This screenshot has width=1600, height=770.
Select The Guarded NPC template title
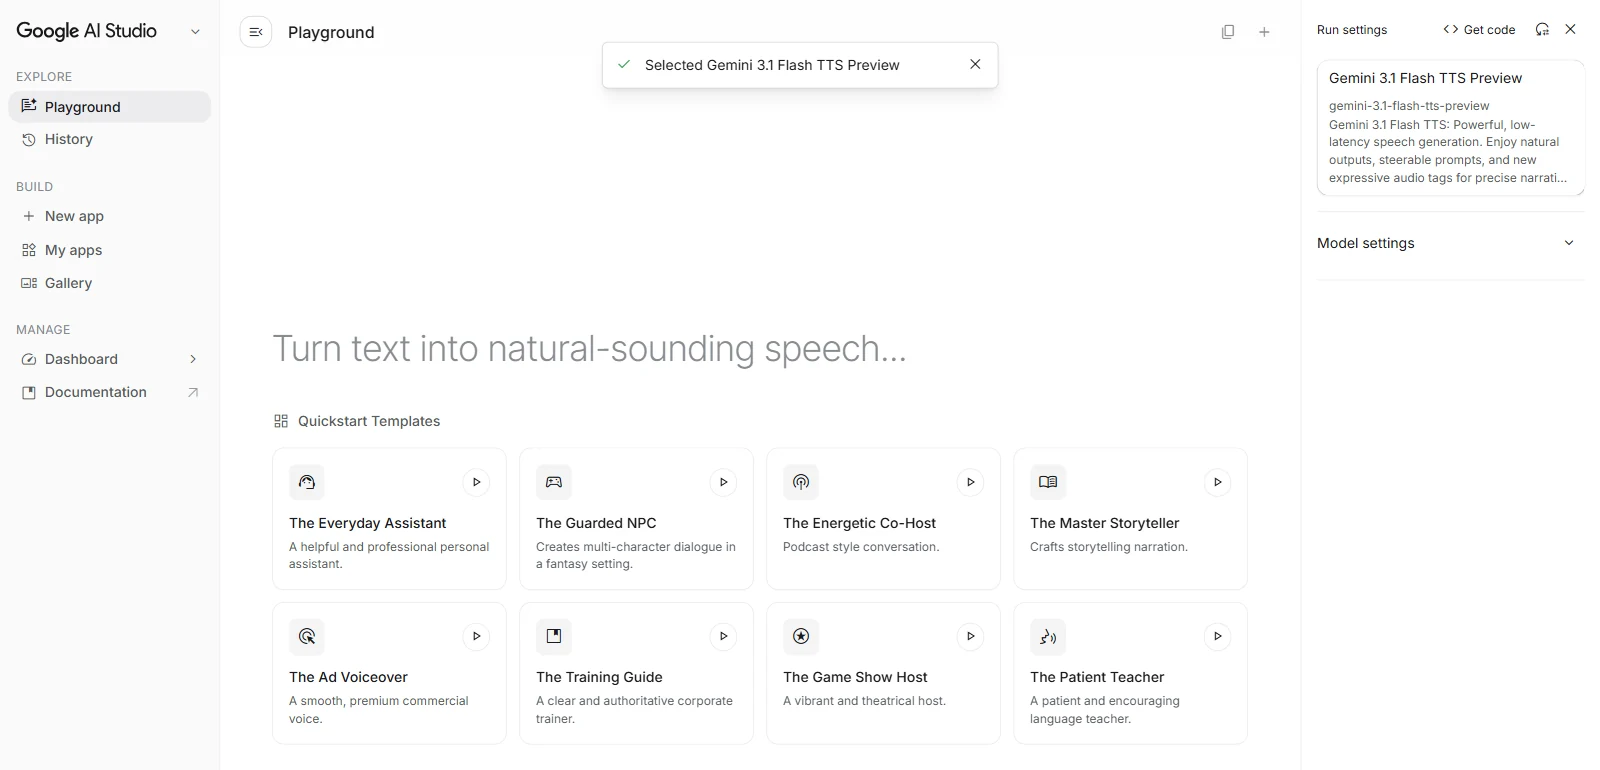[x=596, y=523]
